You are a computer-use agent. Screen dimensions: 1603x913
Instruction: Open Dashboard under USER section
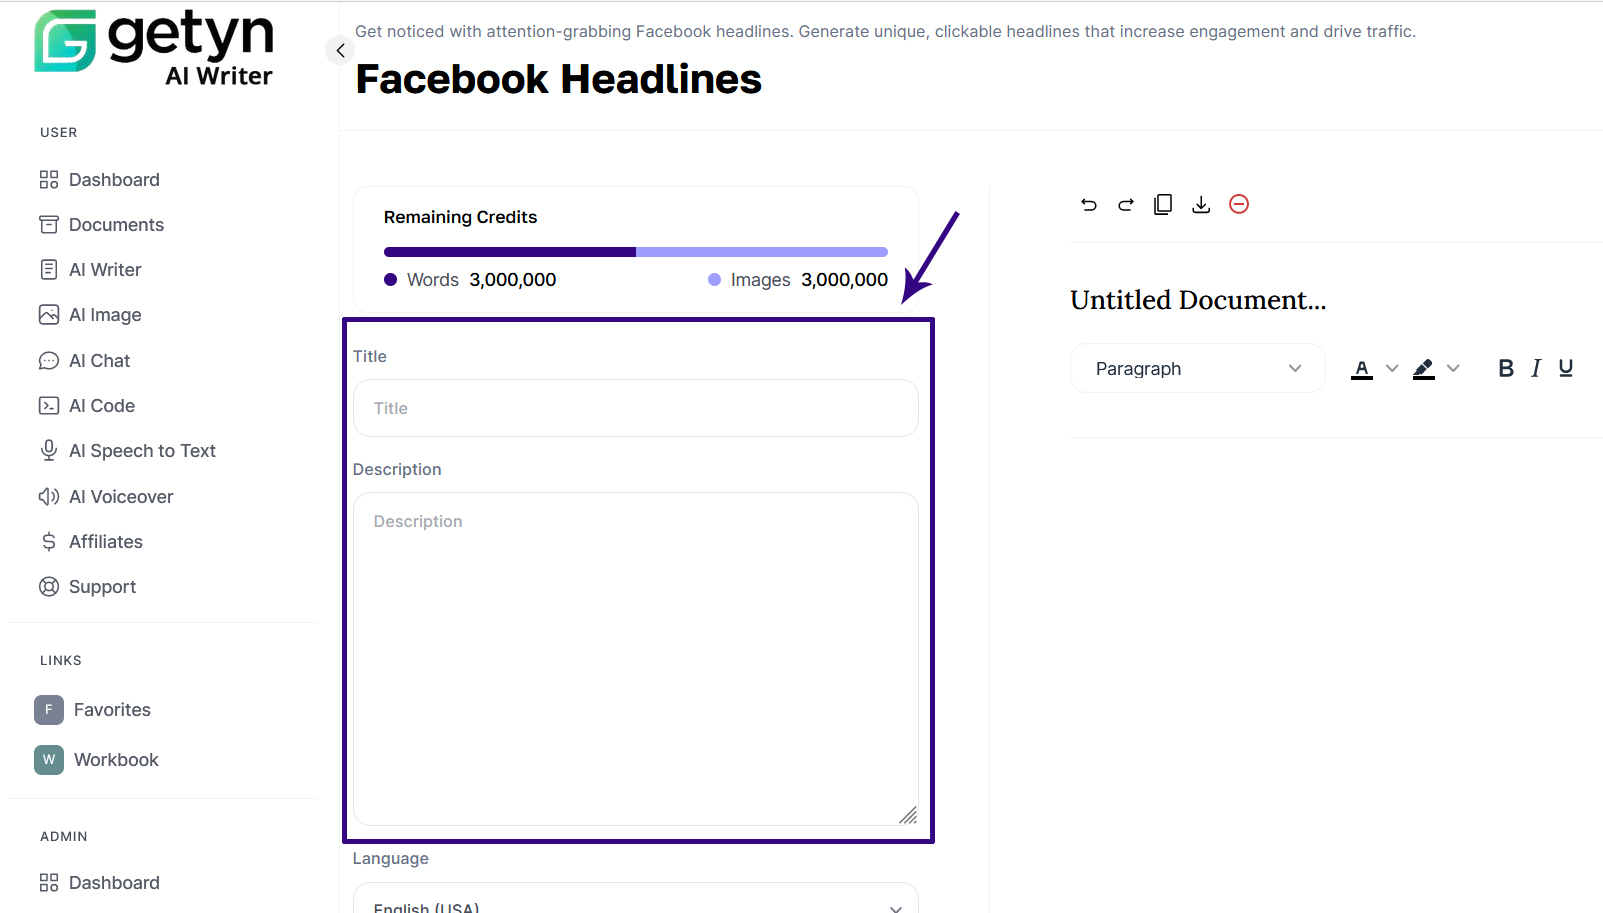[114, 180]
